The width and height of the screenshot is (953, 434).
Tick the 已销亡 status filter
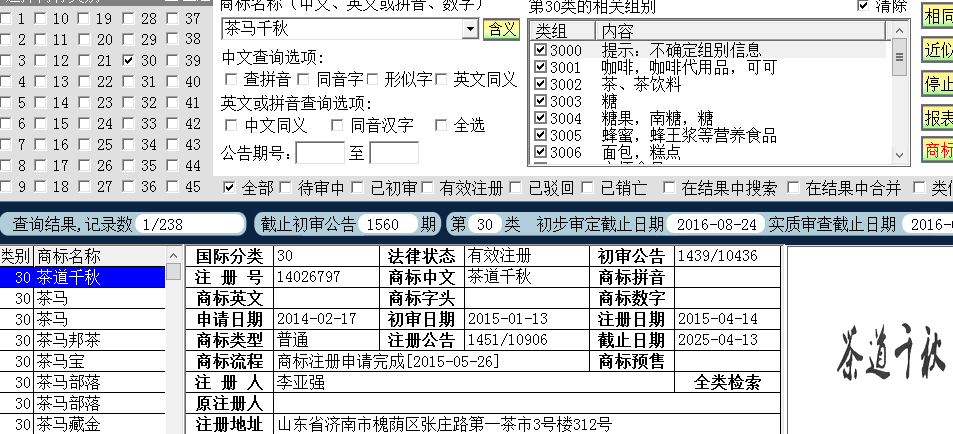[x=587, y=188]
